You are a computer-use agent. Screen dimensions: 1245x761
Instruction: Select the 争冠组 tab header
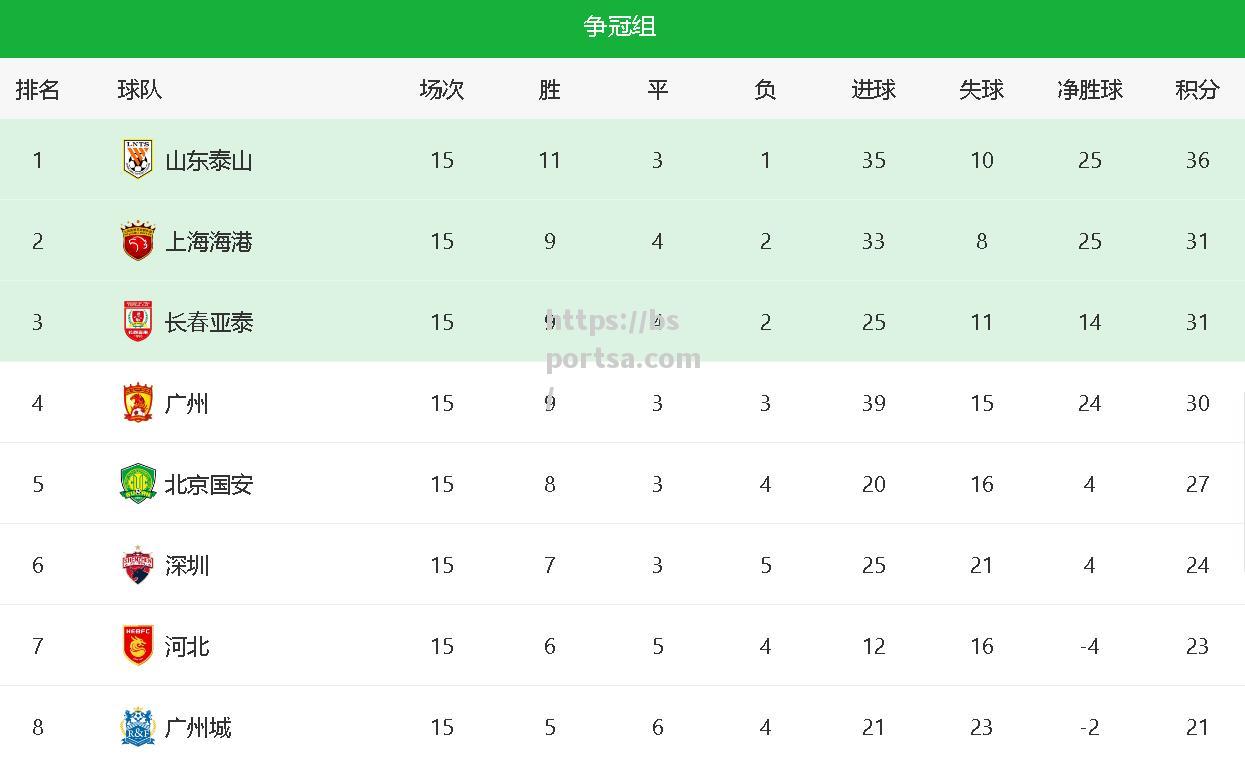tap(620, 27)
